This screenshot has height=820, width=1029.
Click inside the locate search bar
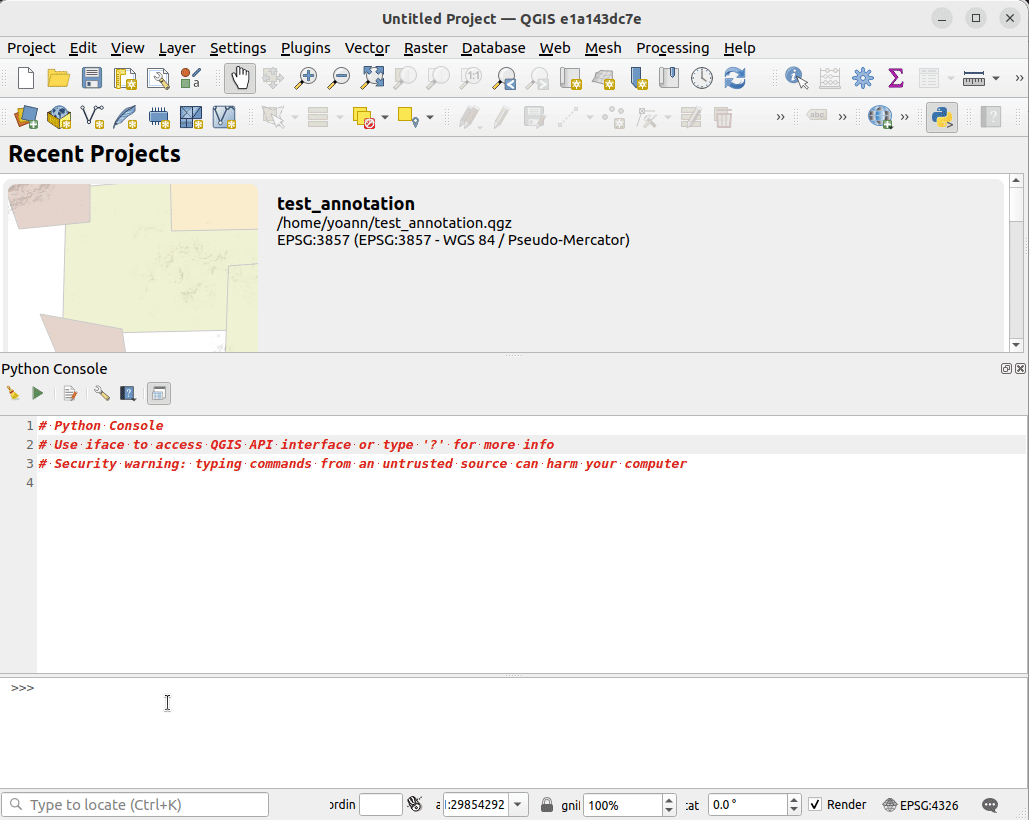(x=135, y=804)
